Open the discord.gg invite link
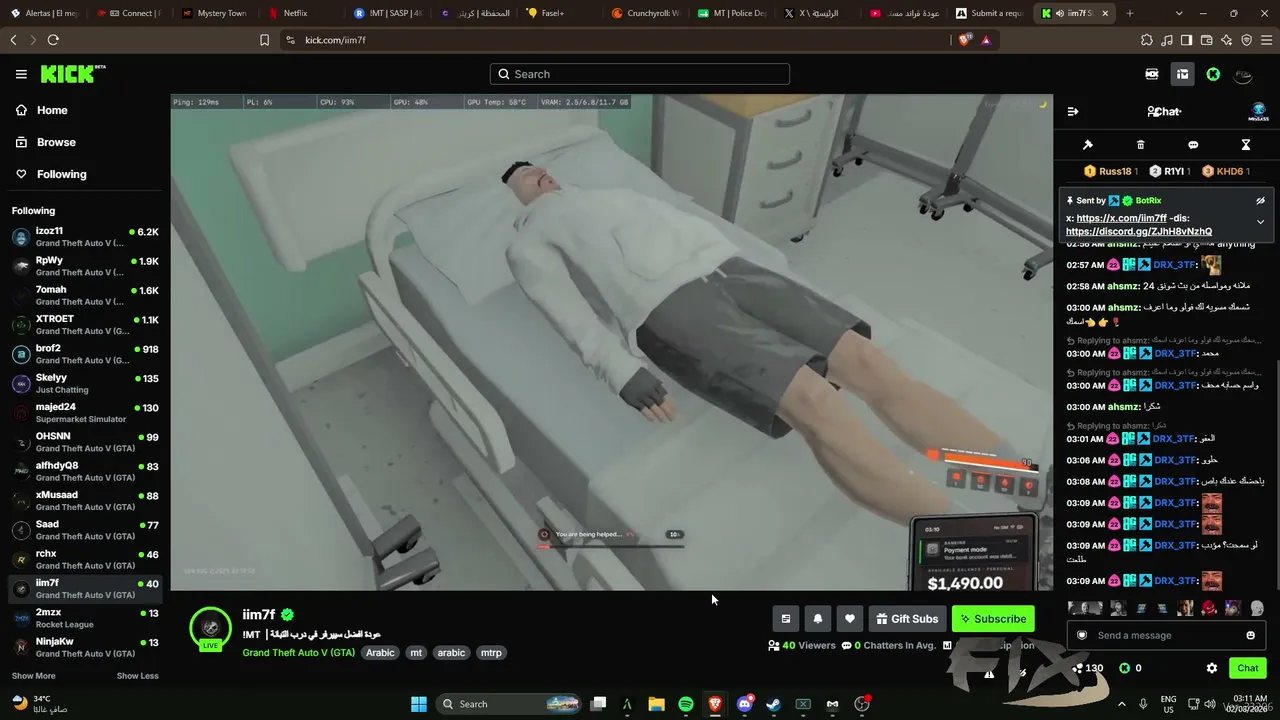The height and width of the screenshot is (720, 1280). 1139,231
